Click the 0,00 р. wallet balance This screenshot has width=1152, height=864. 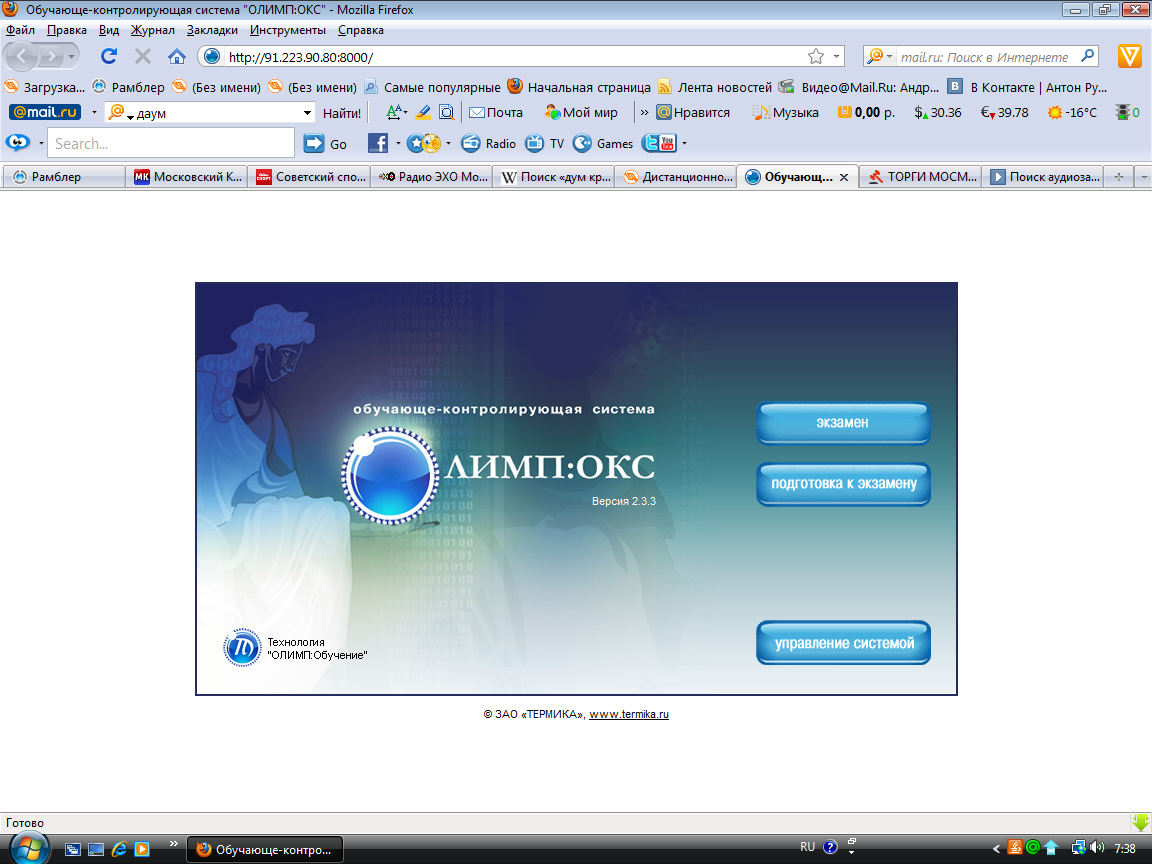[x=866, y=112]
